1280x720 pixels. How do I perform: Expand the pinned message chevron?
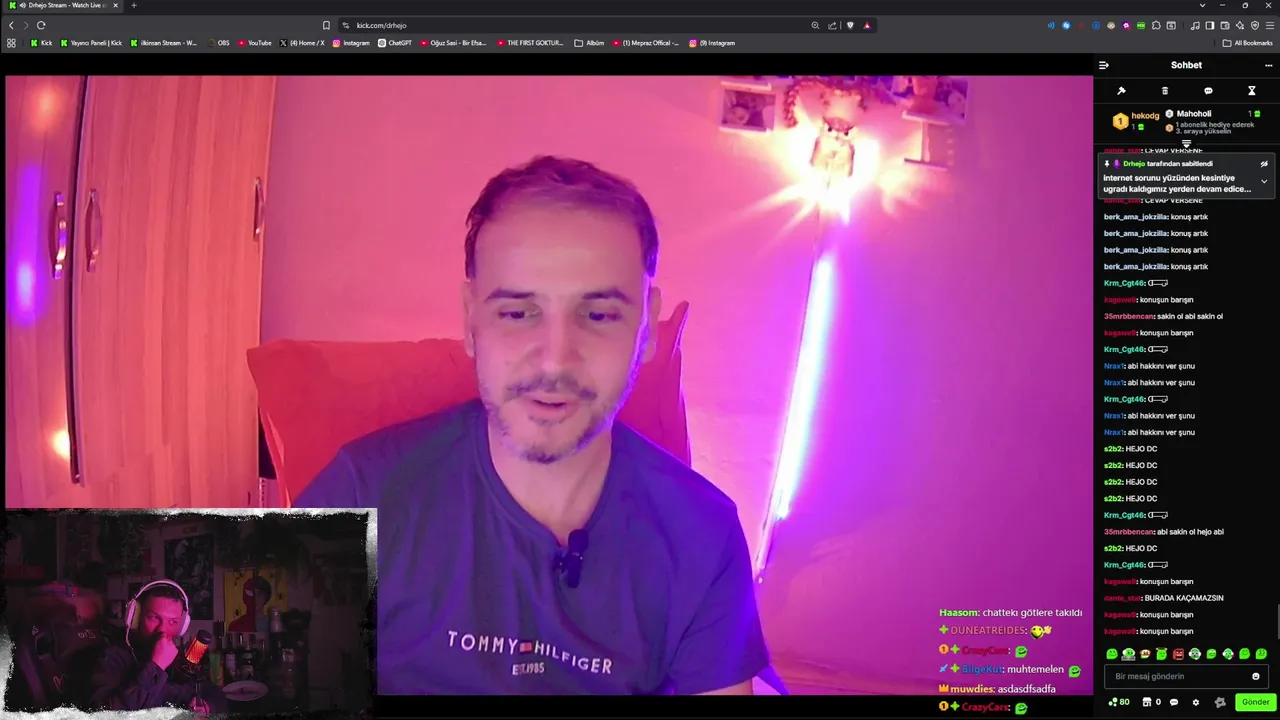tap(1264, 182)
